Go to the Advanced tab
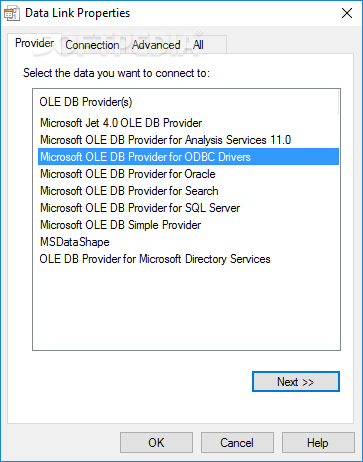 [156, 45]
